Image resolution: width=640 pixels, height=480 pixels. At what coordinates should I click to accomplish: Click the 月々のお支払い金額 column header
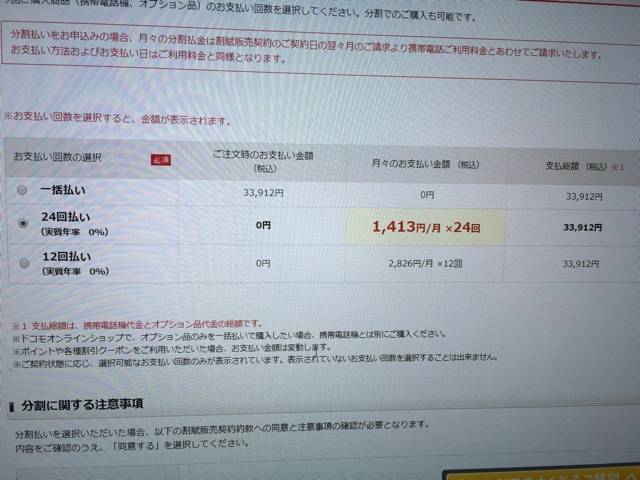pyautogui.click(x=426, y=164)
